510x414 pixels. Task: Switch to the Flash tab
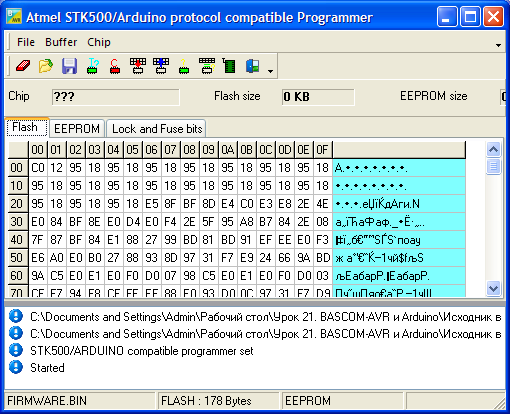pyautogui.click(x=27, y=127)
